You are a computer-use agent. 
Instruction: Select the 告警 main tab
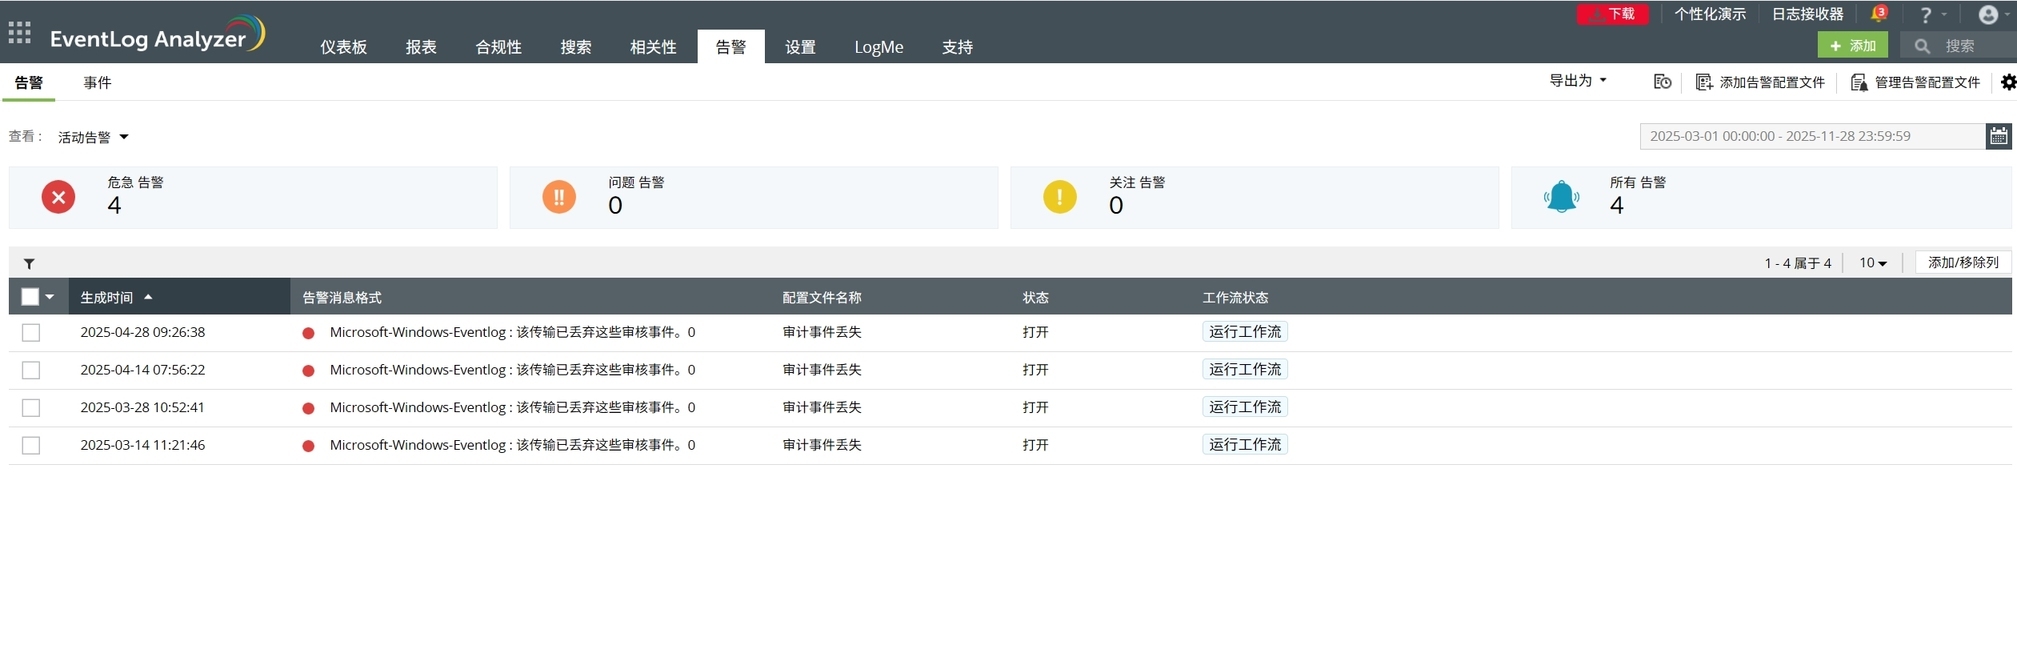tap(731, 47)
